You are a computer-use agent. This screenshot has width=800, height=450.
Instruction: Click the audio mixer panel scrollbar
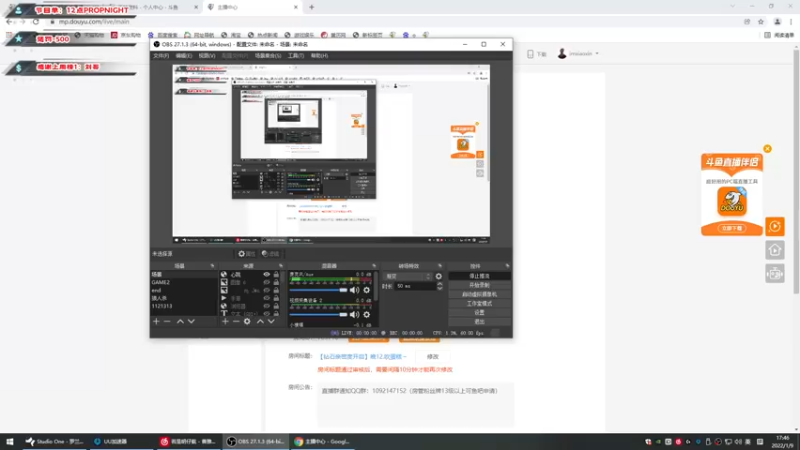377,286
